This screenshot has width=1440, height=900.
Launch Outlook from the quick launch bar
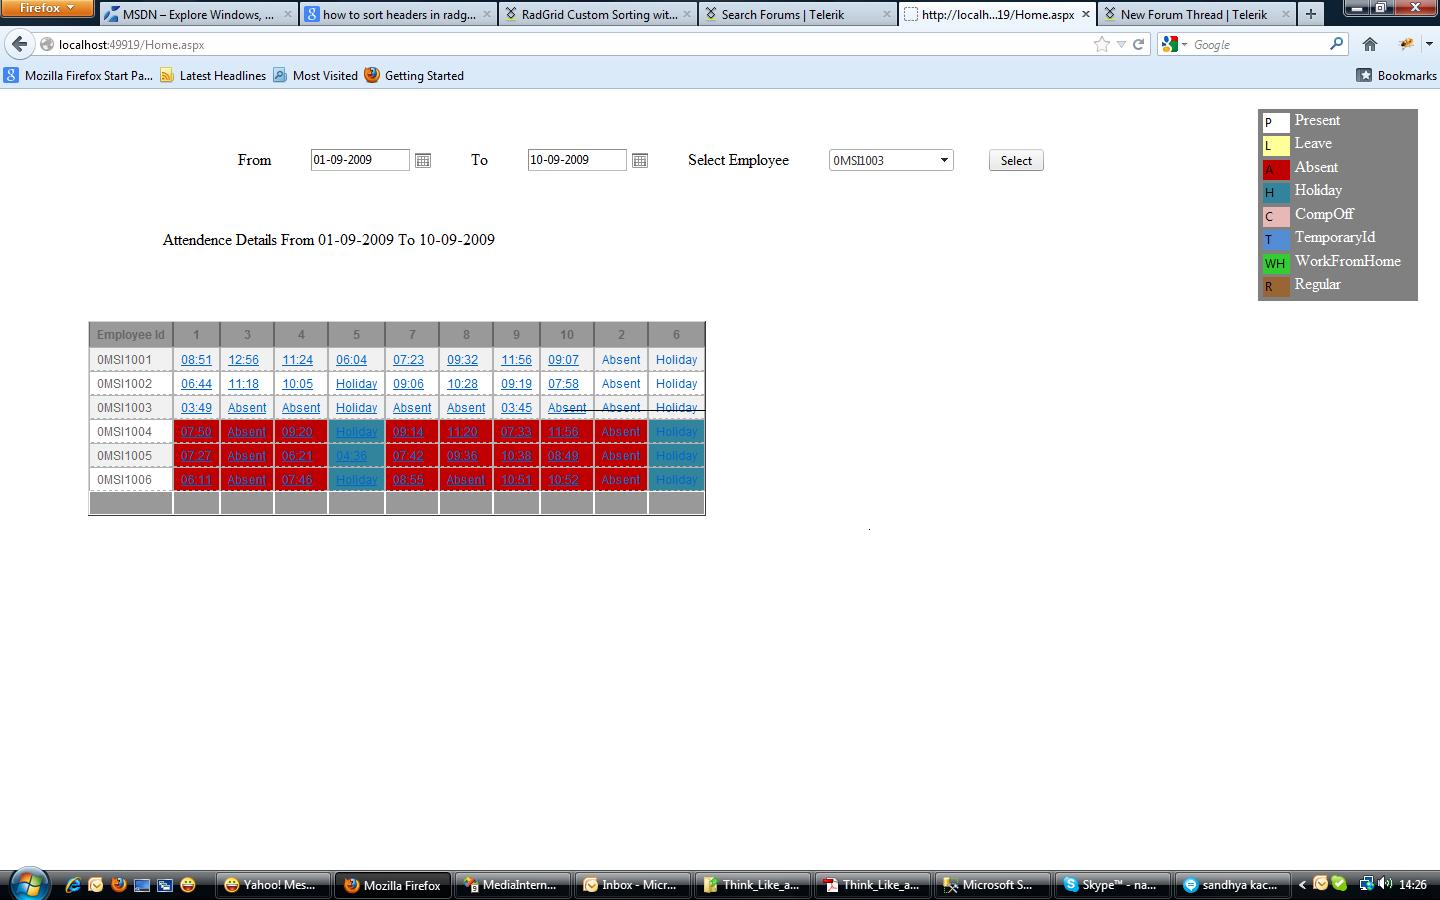[x=95, y=885]
